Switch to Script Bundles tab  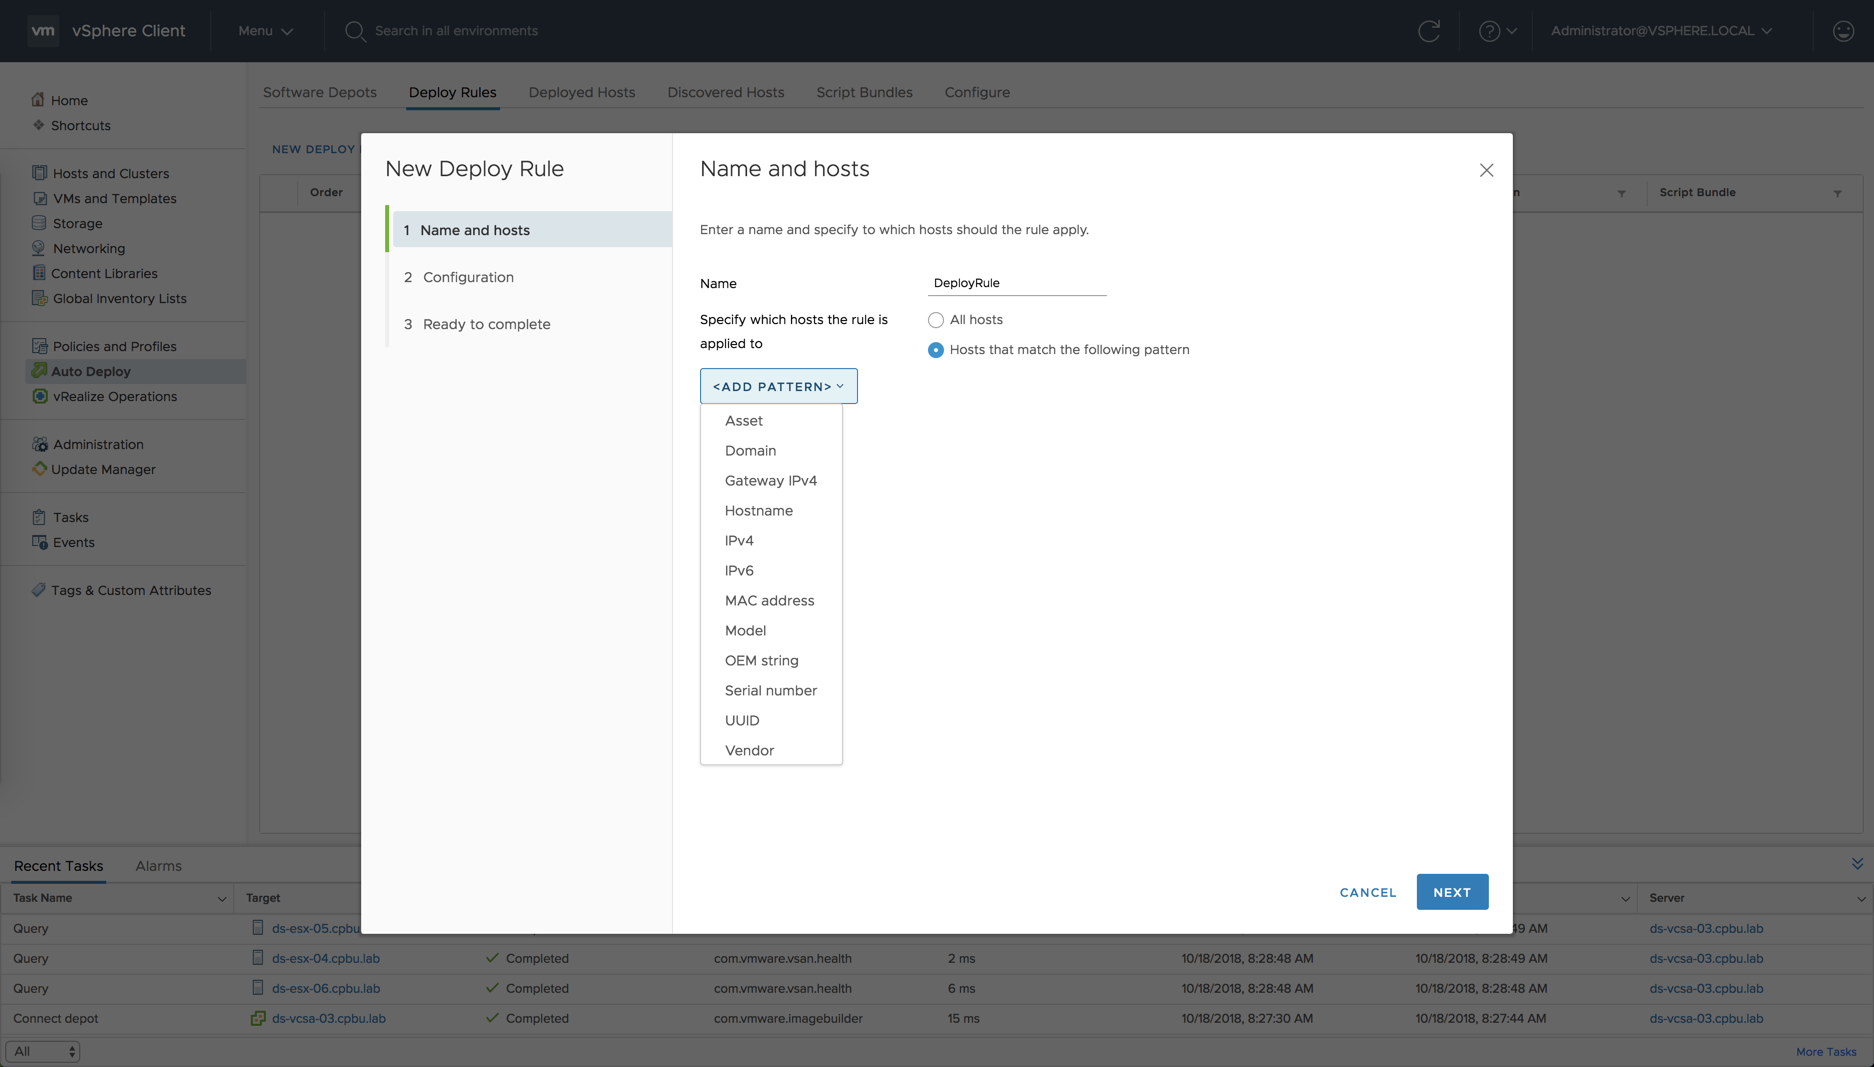[864, 92]
